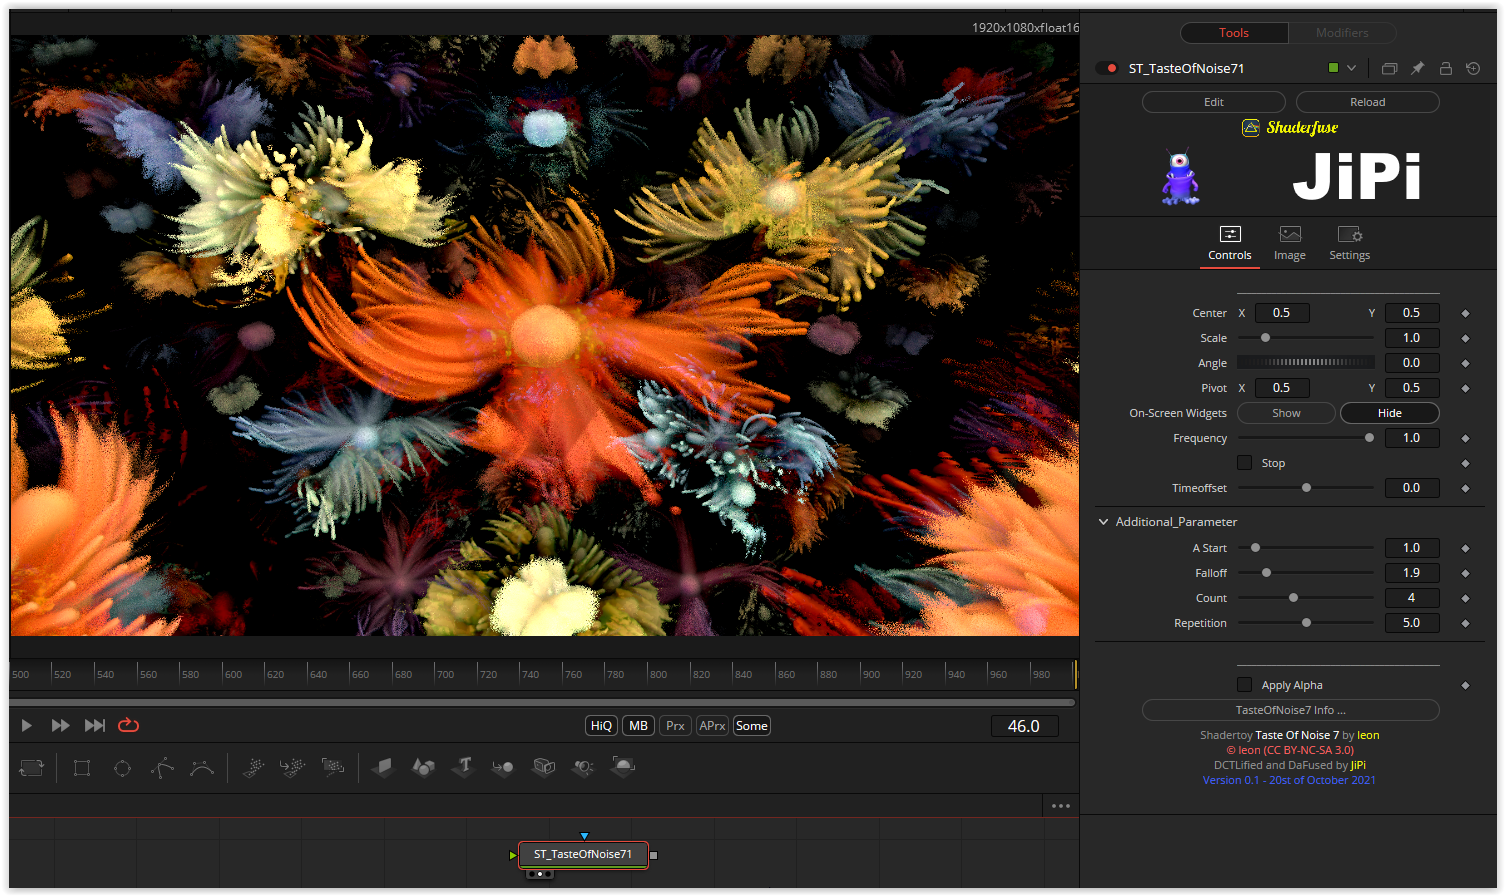Add the Image Plane 3D tool
The height and width of the screenshot is (896, 1505).
click(x=383, y=768)
